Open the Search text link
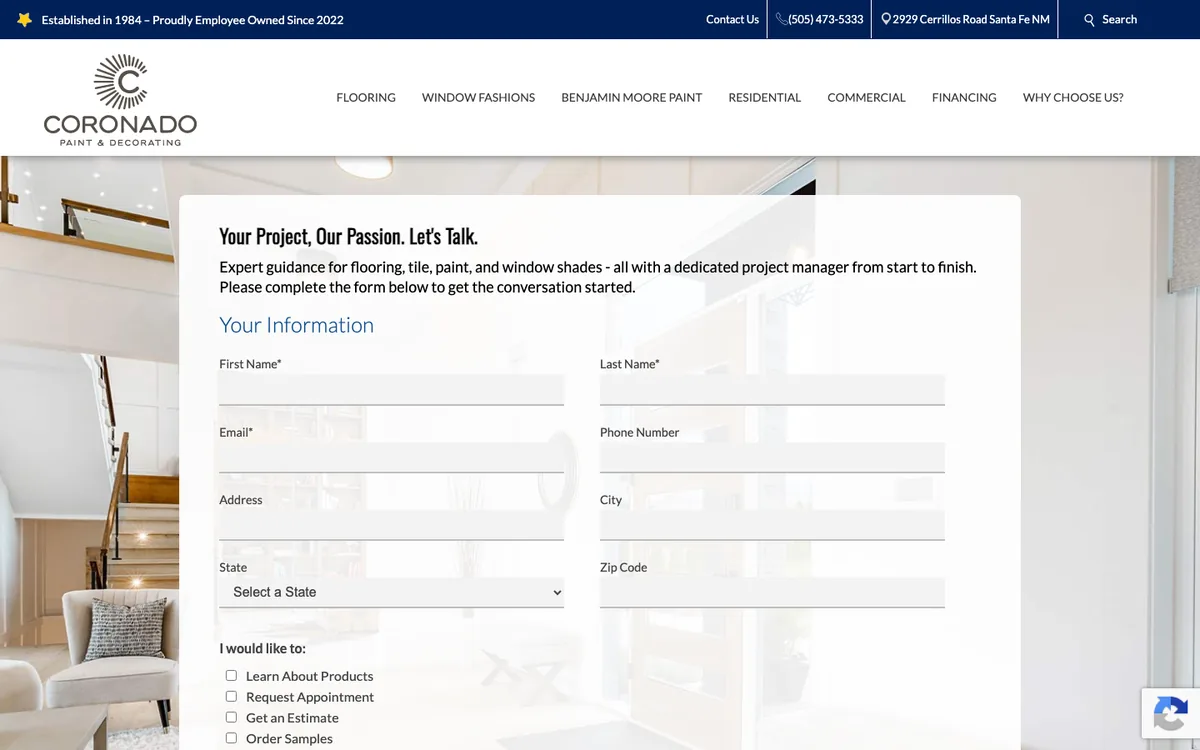Viewport: 1200px width, 750px height. coord(1119,19)
